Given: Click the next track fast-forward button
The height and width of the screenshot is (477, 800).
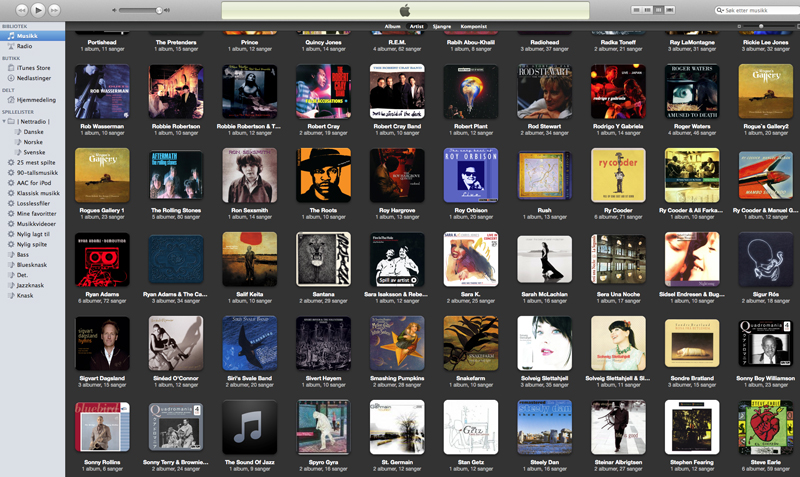Looking at the screenshot, I should 54,10.
